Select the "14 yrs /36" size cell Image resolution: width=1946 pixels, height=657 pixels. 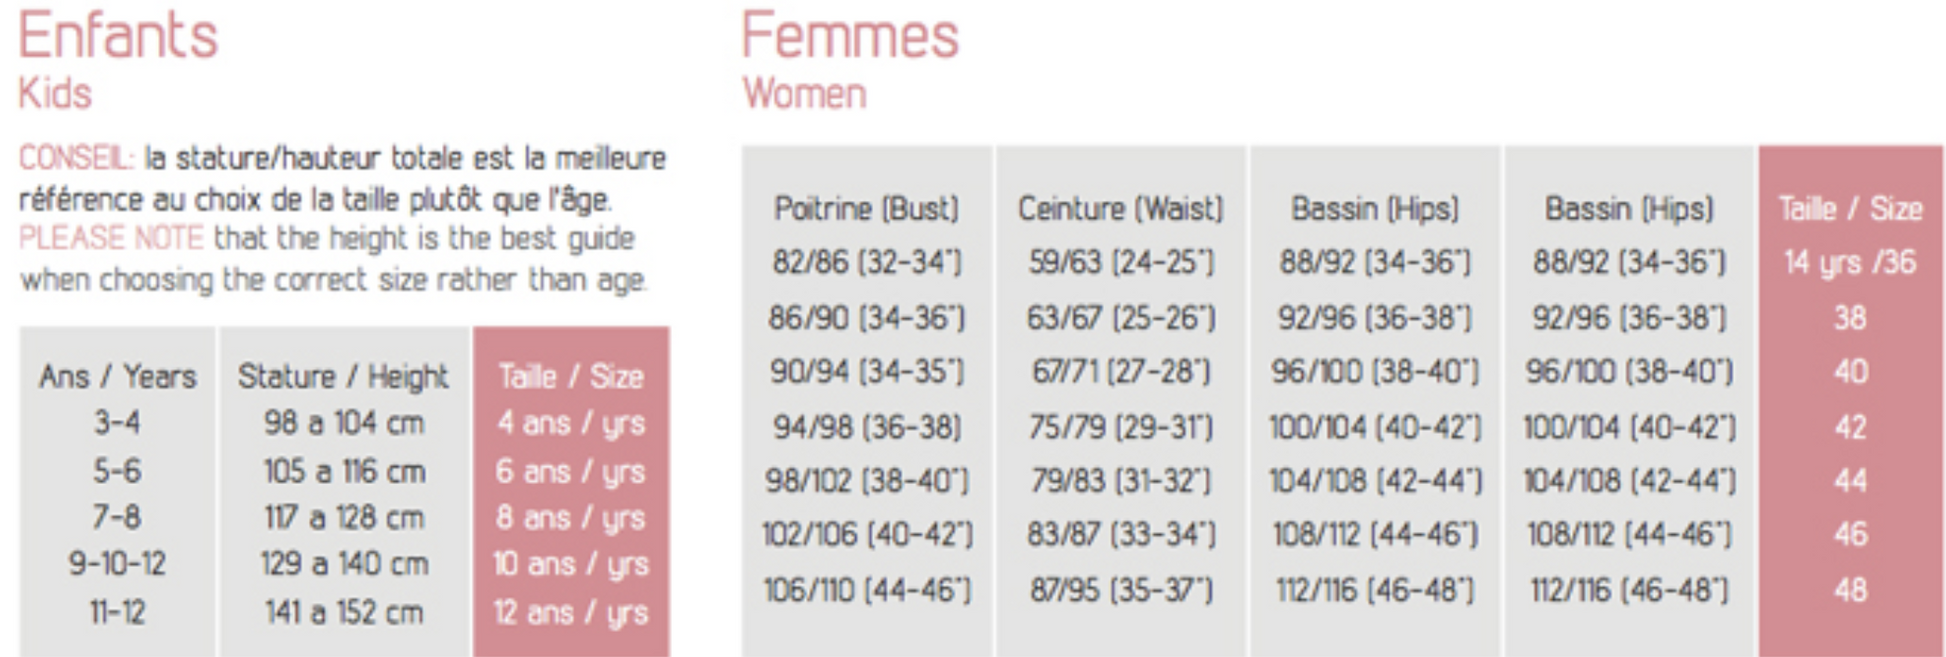click(x=1850, y=262)
